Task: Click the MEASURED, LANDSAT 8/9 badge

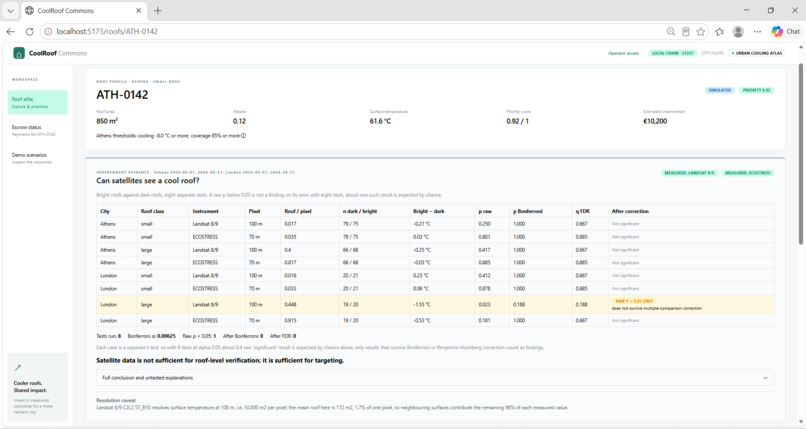Action: [x=689, y=173]
